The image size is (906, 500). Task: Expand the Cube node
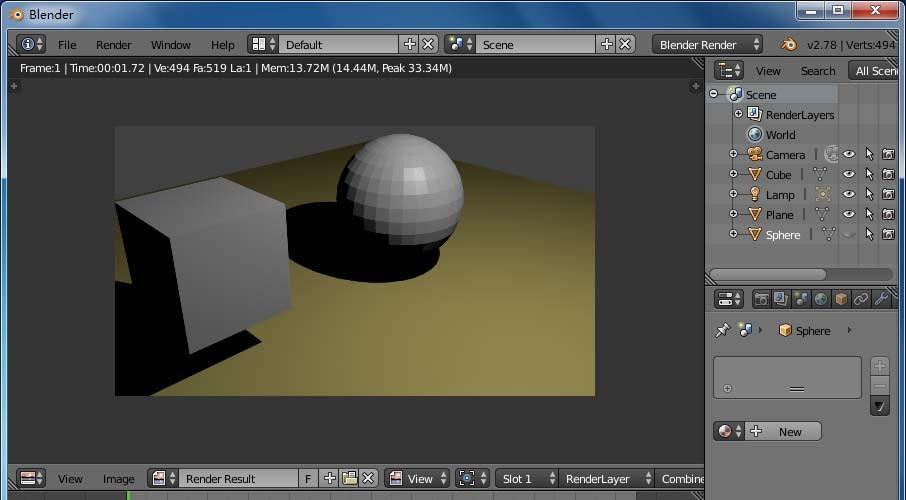[733, 174]
